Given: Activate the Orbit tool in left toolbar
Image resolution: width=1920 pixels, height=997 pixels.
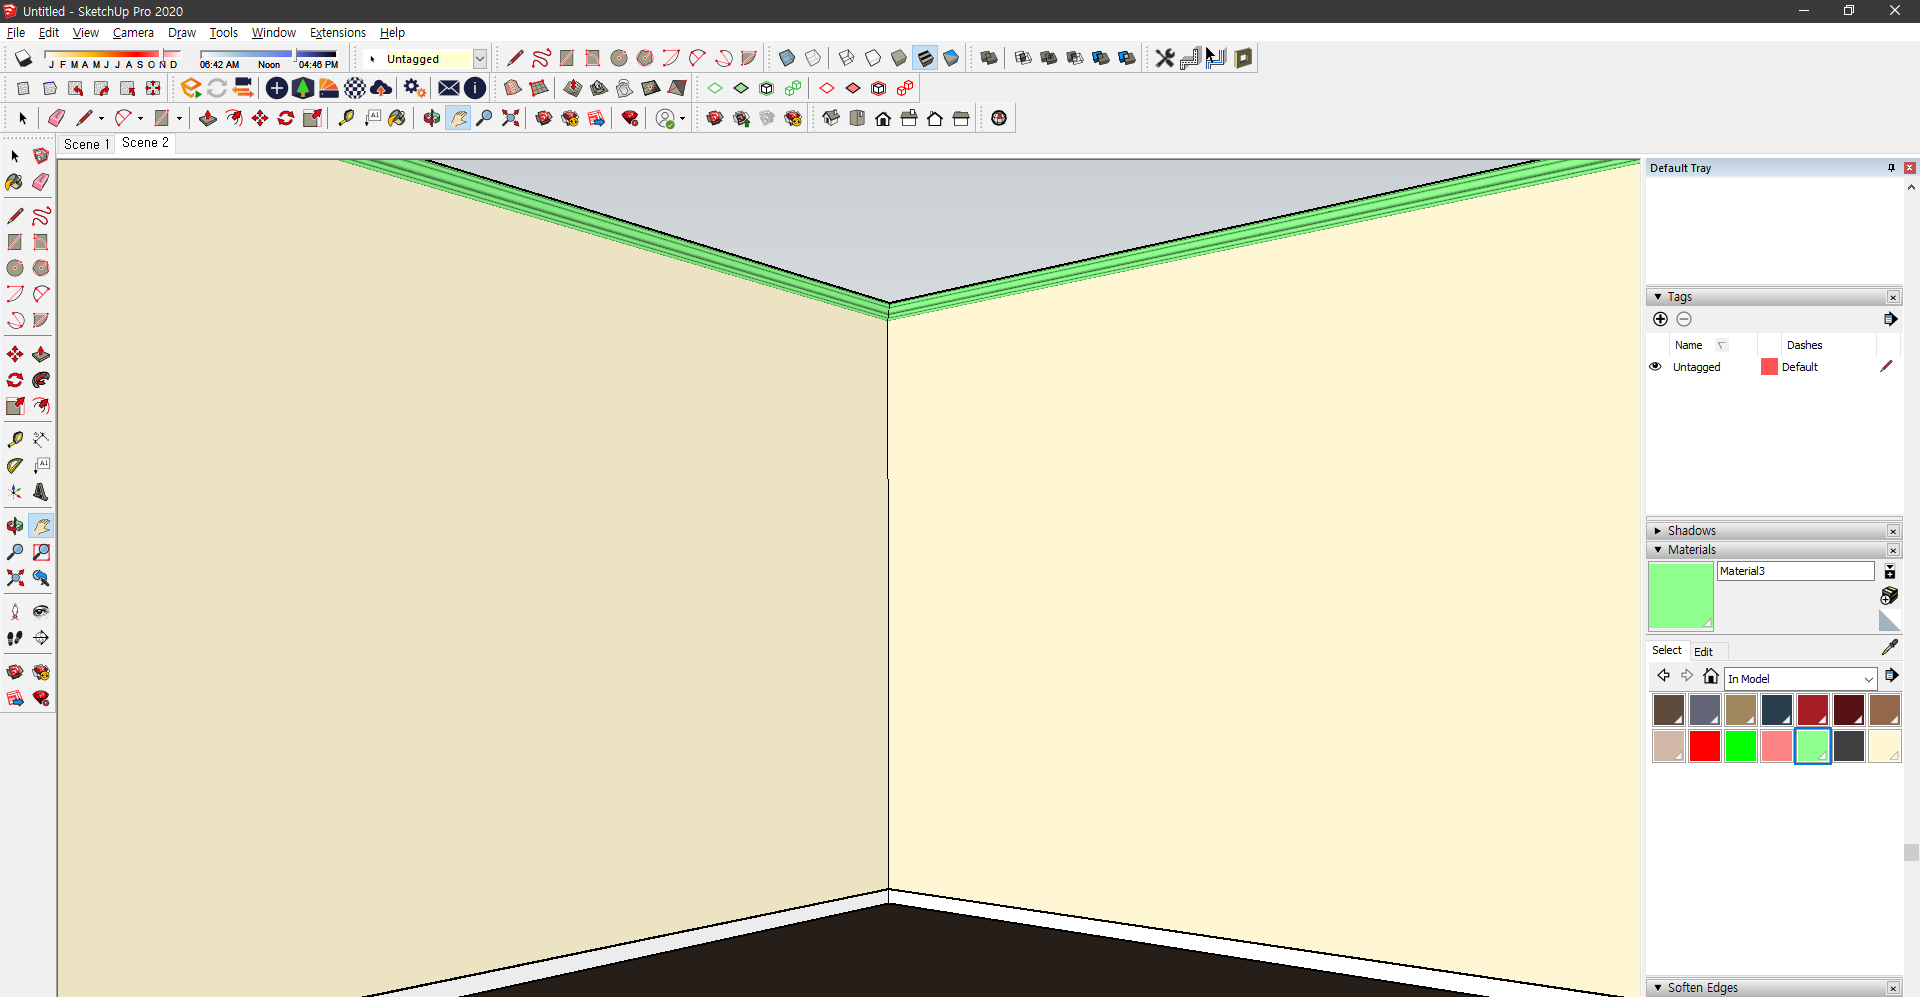Looking at the screenshot, I should click(x=15, y=526).
